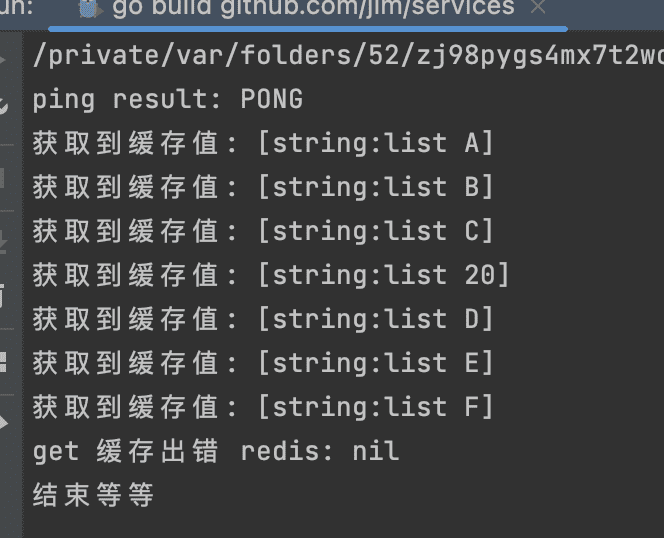Open the layout options grid icon
The height and width of the screenshot is (538, 664).
[x=3, y=362]
